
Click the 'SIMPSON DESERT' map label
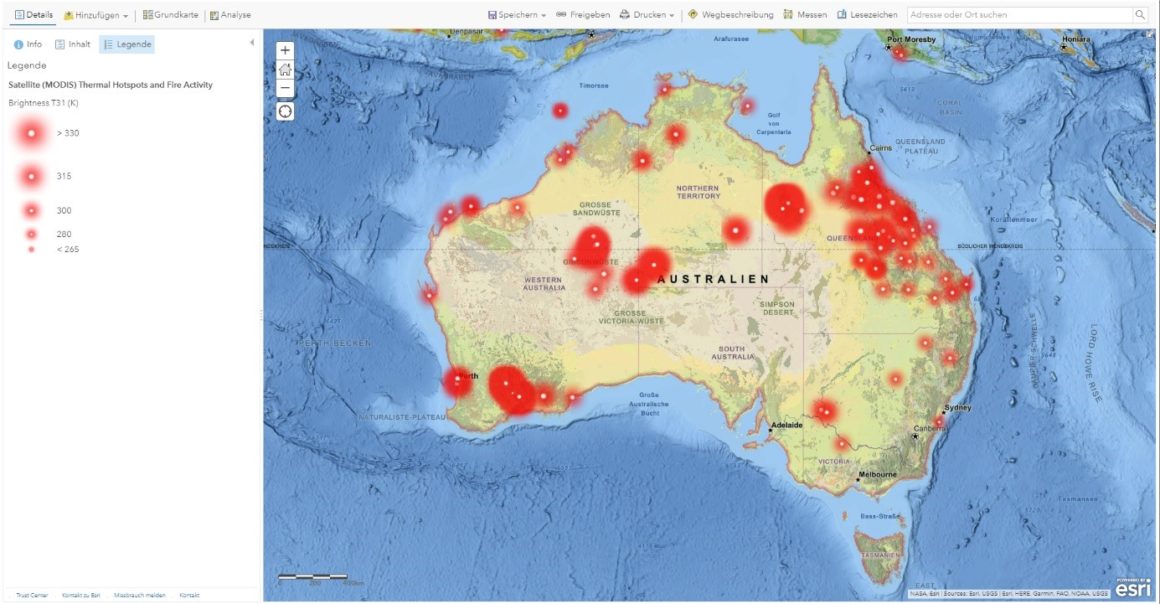click(x=777, y=308)
